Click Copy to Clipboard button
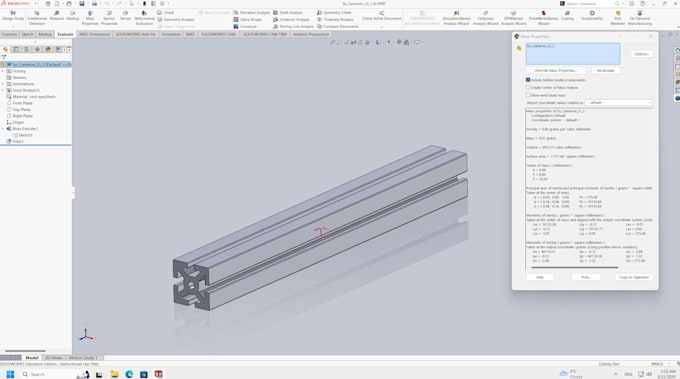 coord(634,277)
